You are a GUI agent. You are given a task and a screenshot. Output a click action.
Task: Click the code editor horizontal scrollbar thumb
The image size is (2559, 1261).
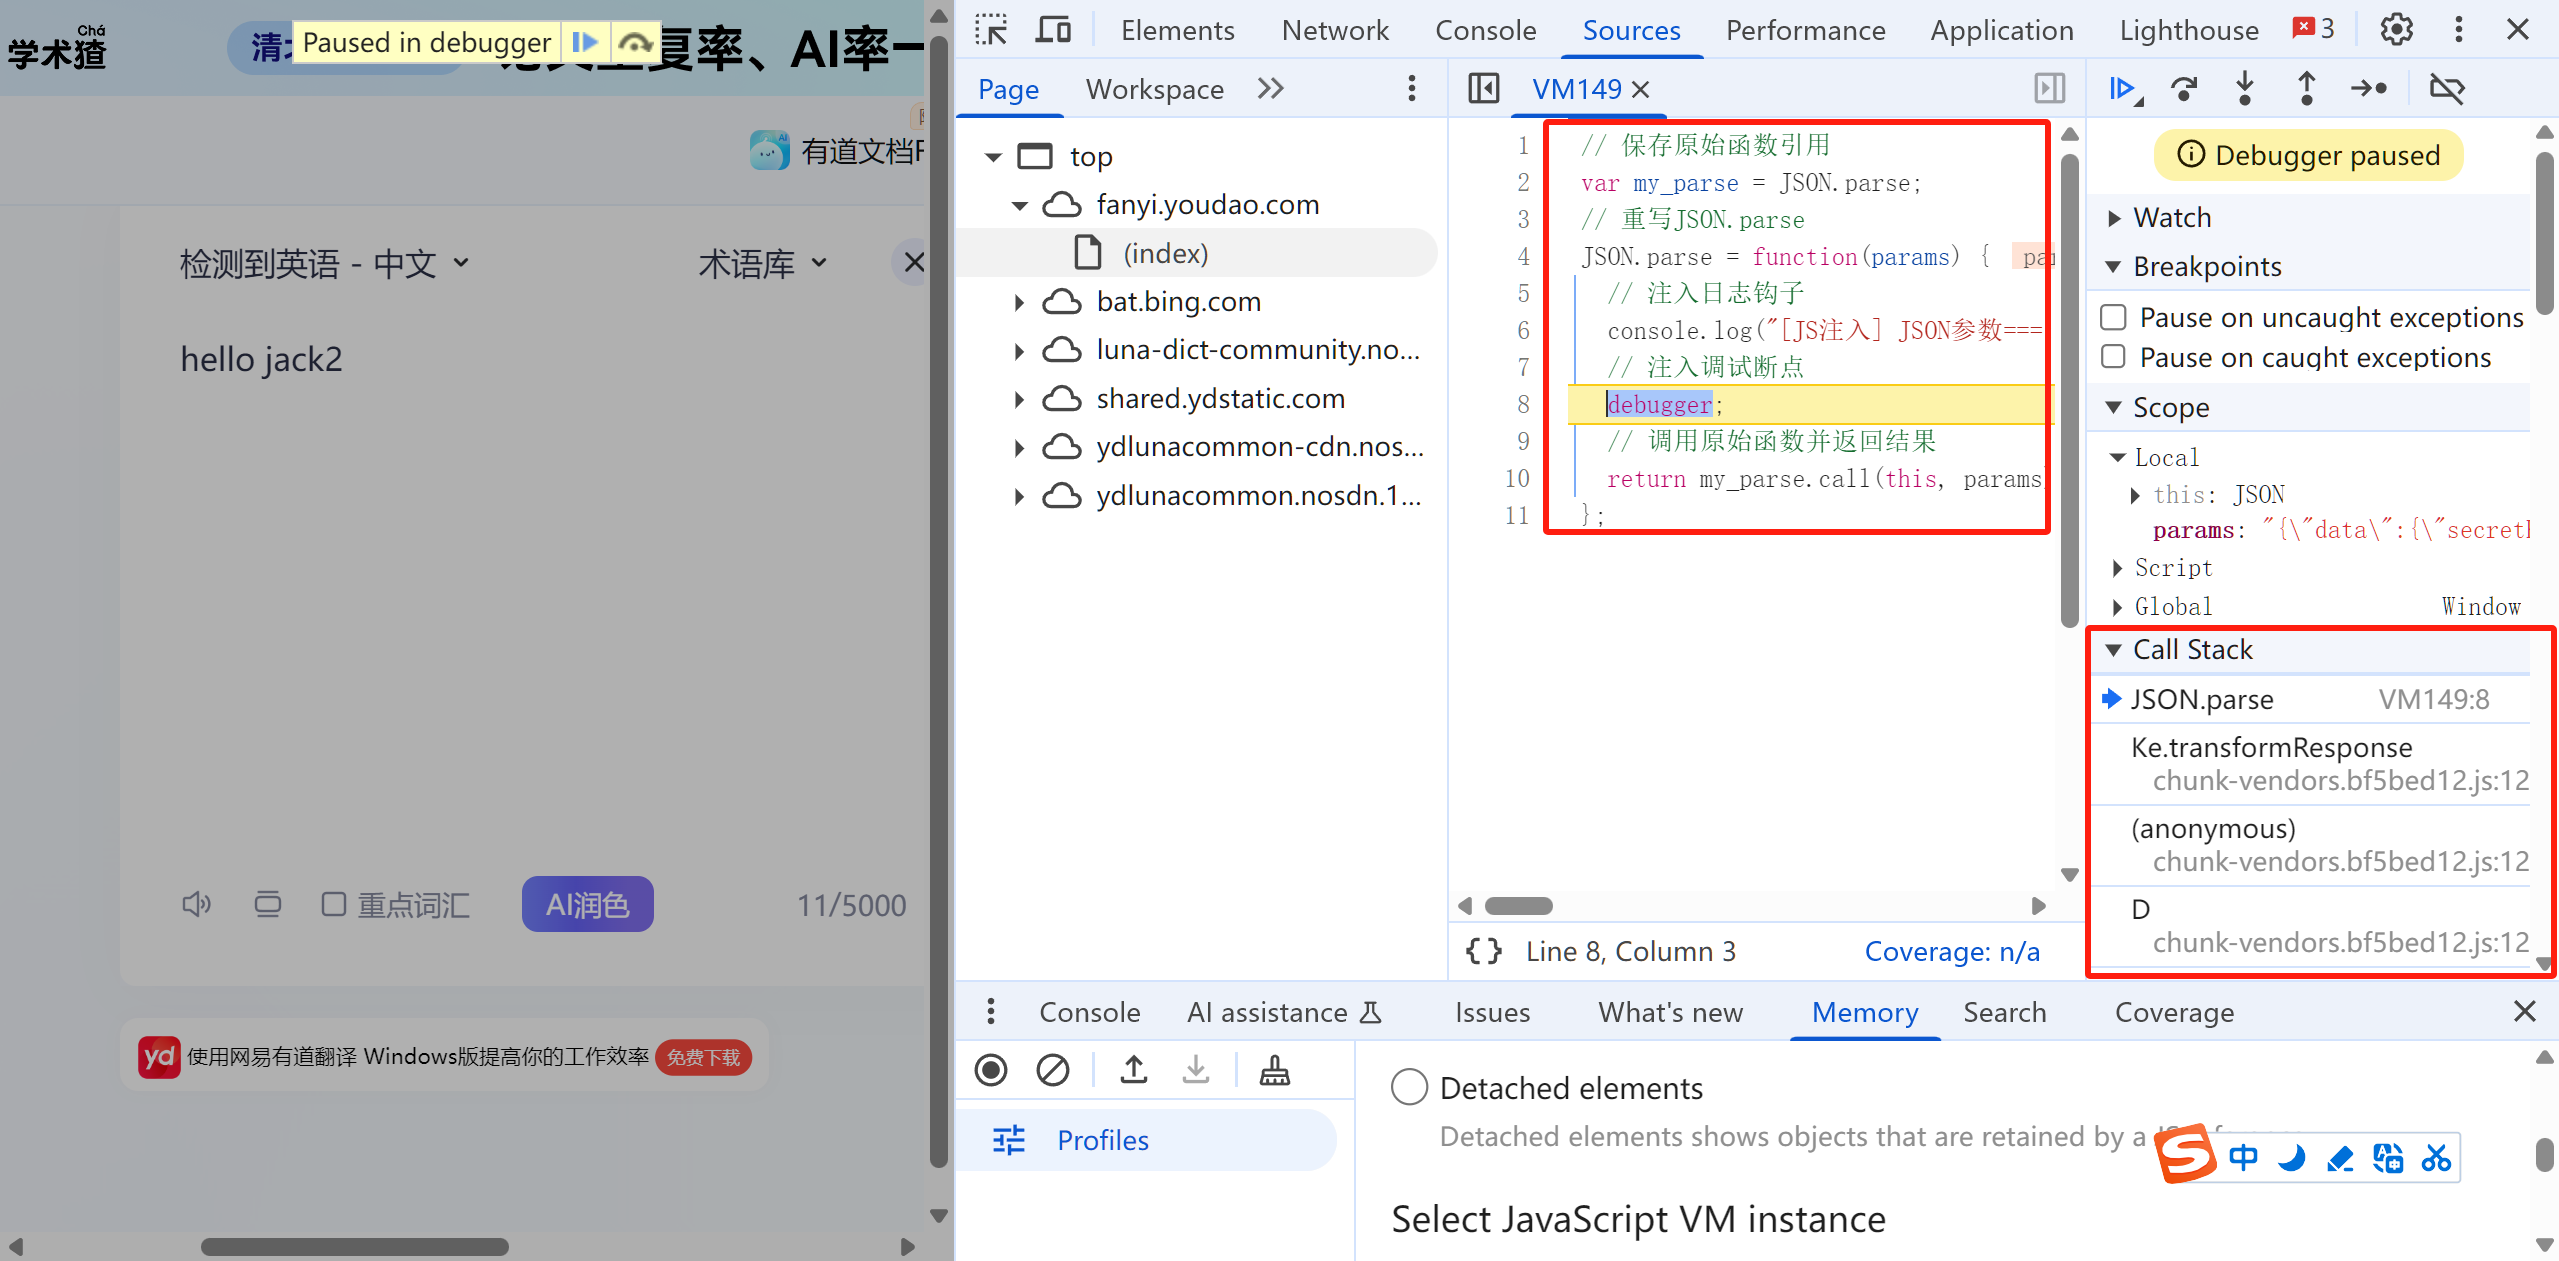(1518, 906)
